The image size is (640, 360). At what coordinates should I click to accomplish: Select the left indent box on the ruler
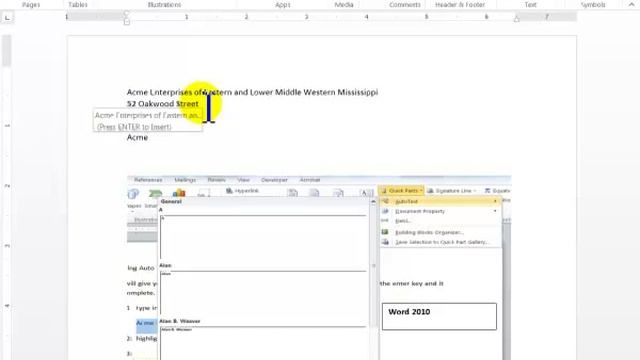127,22
